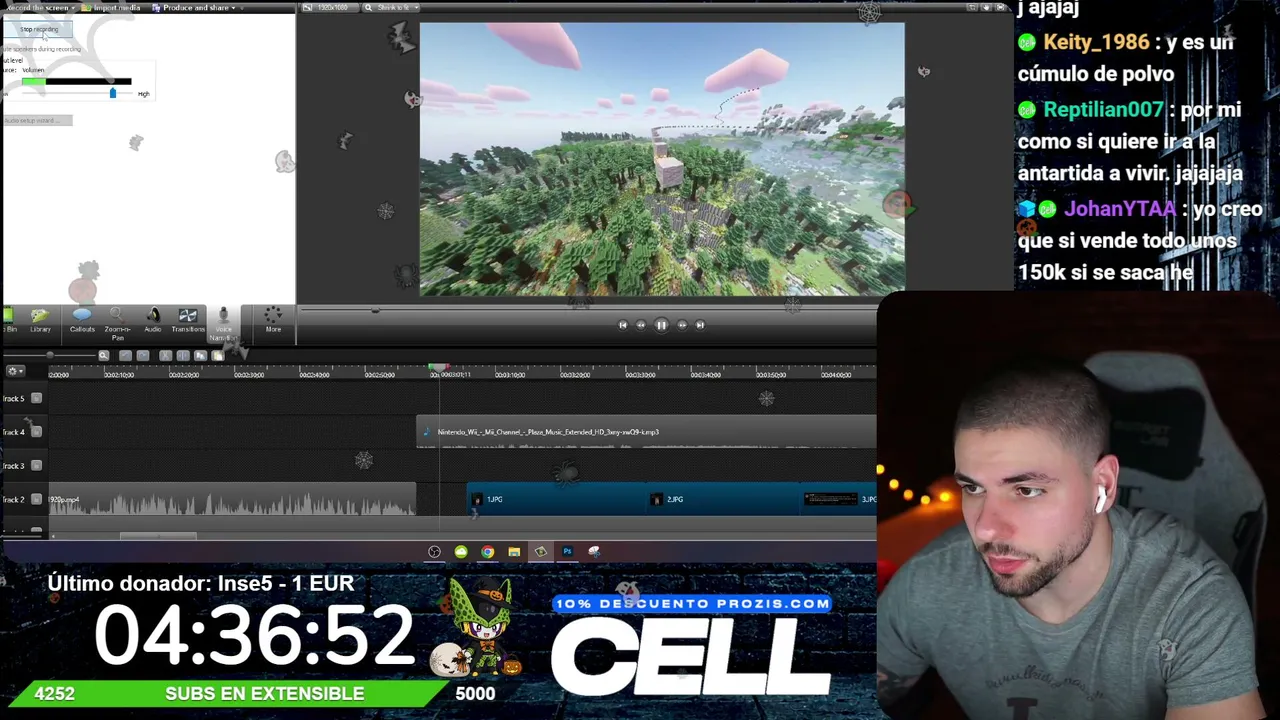Image resolution: width=1280 pixels, height=720 pixels.
Task: Pause the video preview
Action: [x=661, y=325]
